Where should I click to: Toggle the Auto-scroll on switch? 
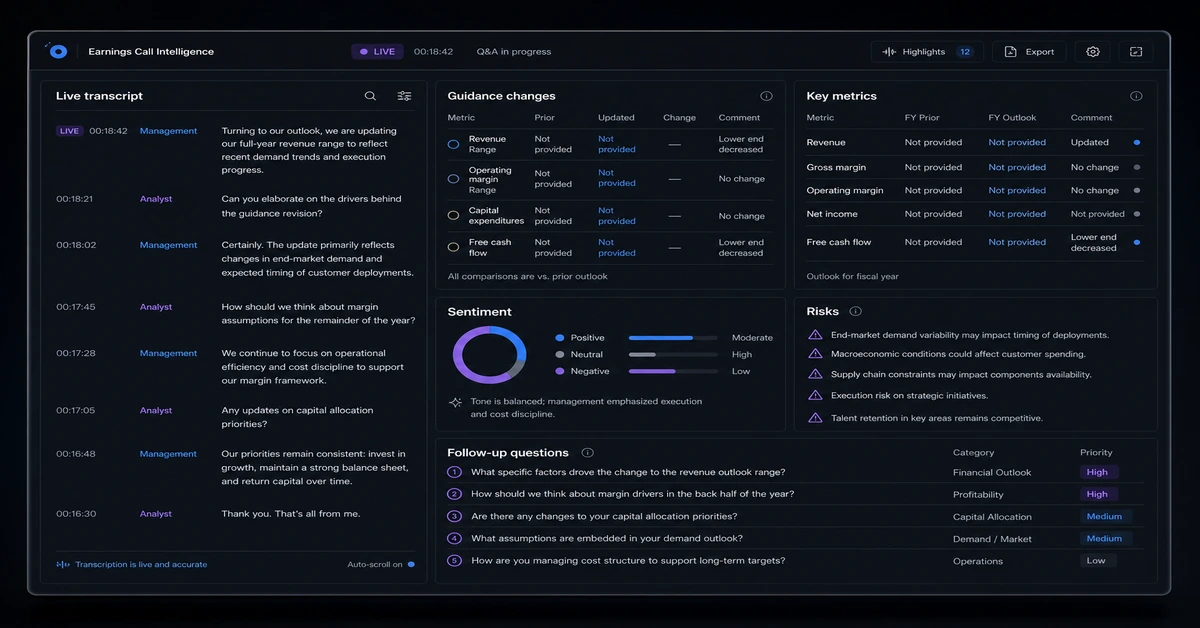tap(411, 564)
